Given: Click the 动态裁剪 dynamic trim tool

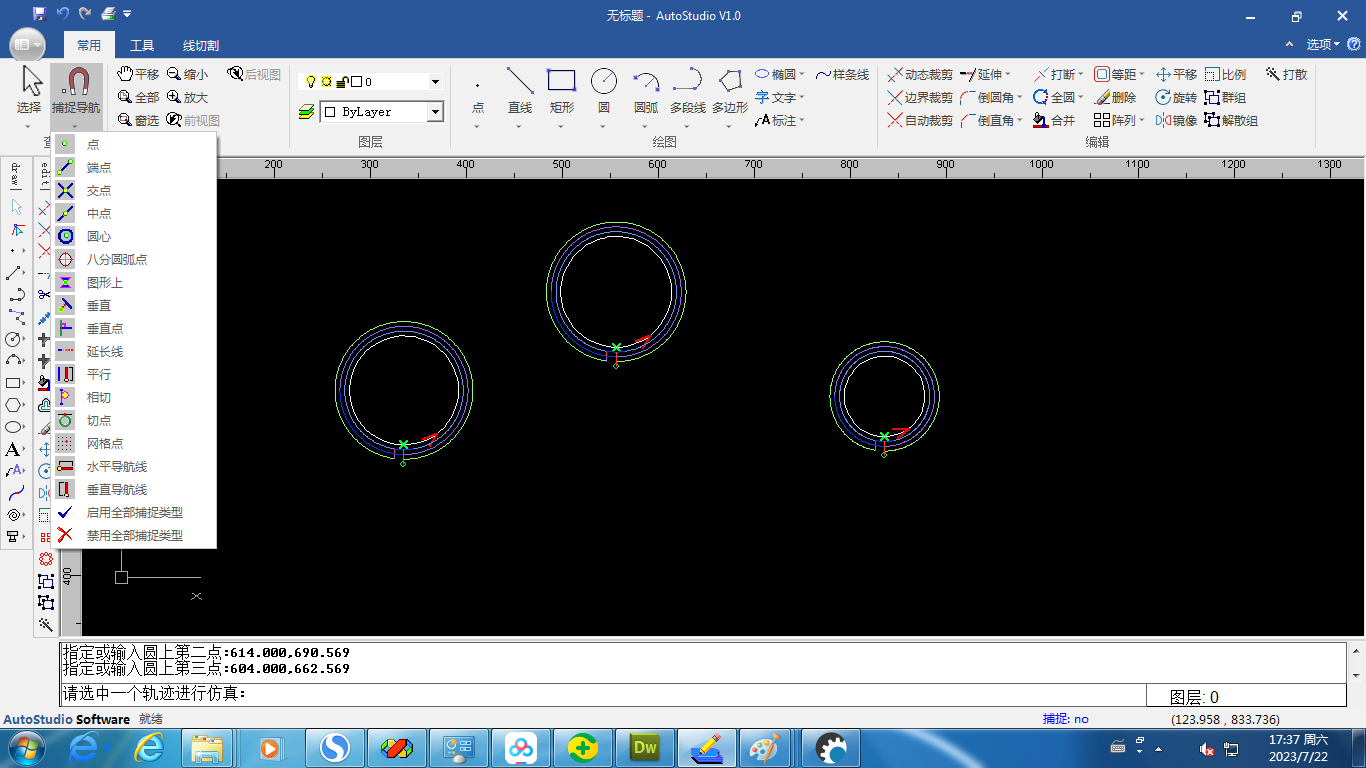Looking at the screenshot, I should [x=920, y=74].
